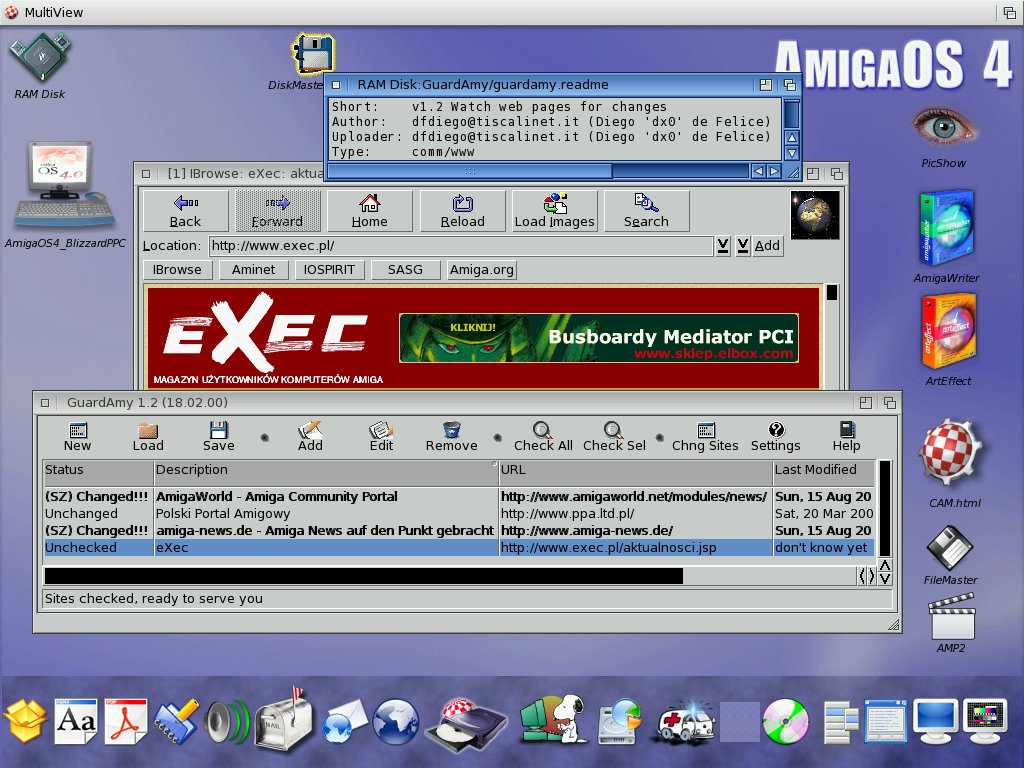
Task: Click Check All in GuardAmy
Action: coord(543,437)
